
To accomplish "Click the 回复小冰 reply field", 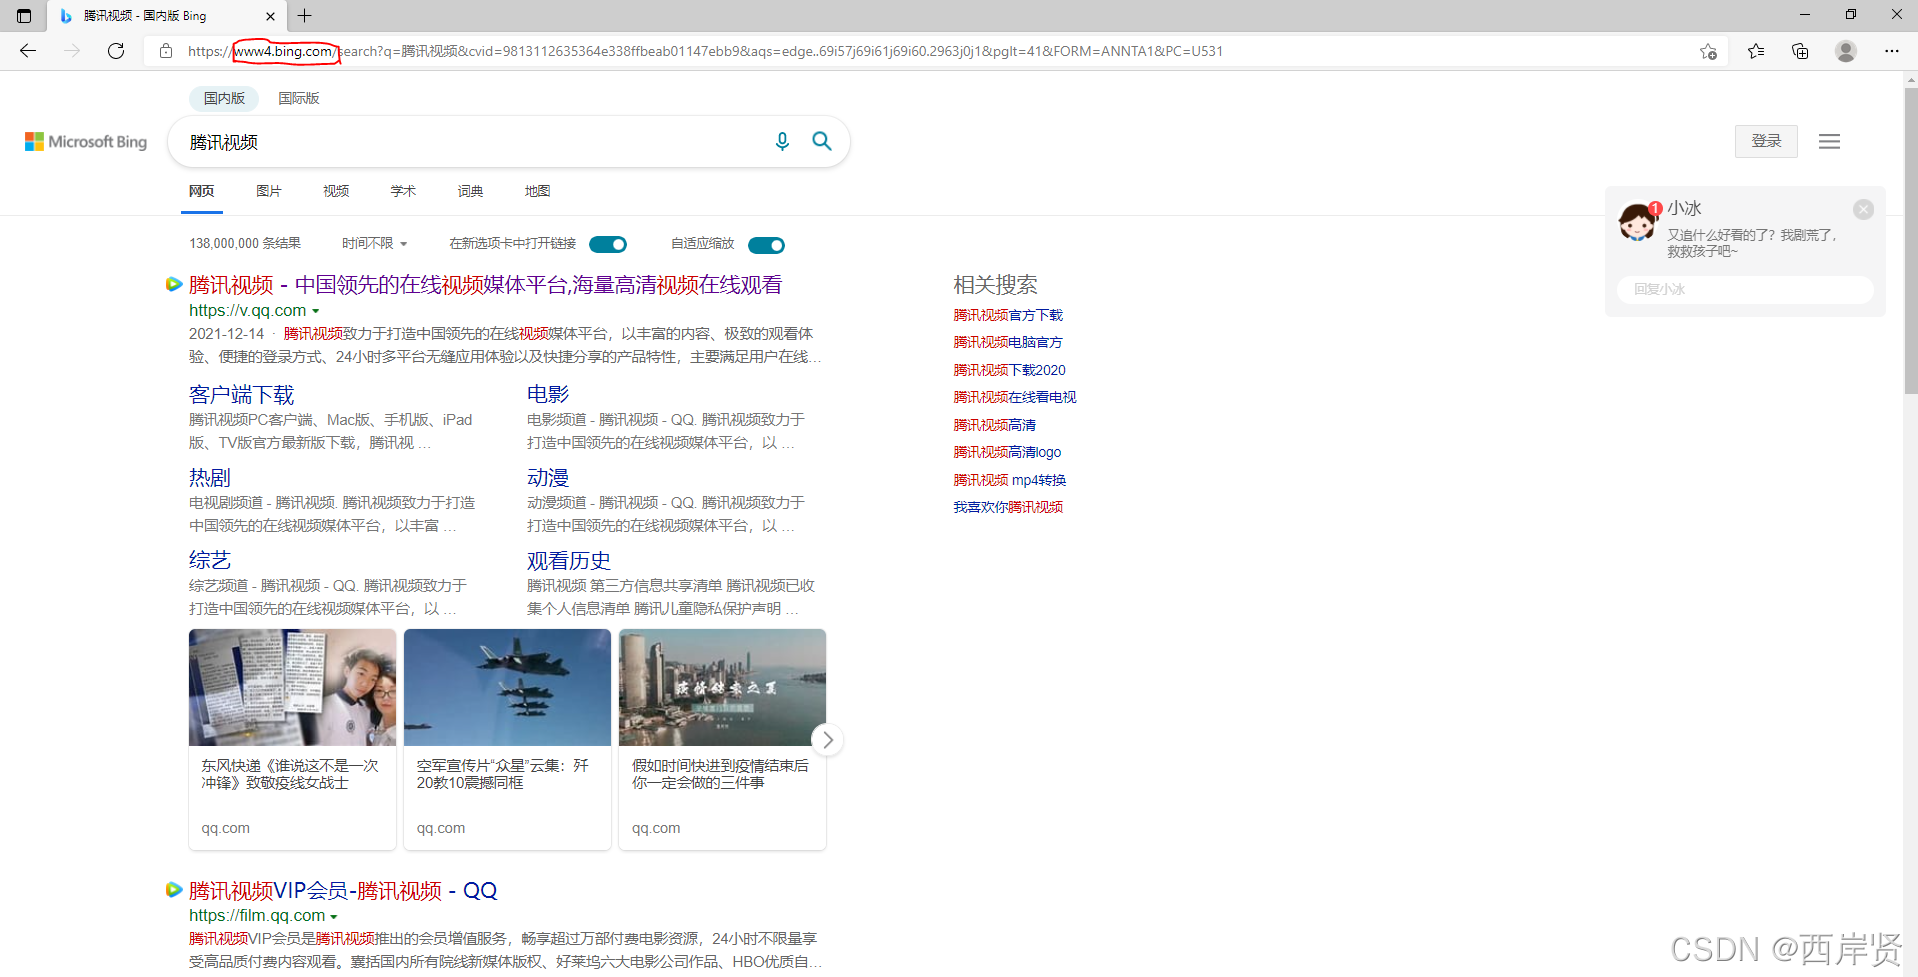I will [1745, 289].
